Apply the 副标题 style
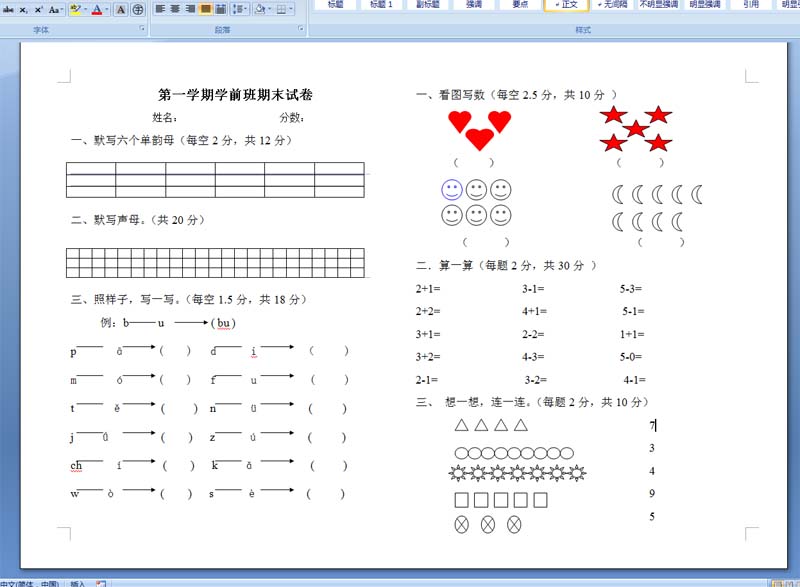The height and width of the screenshot is (587, 800). click(428, 5)
